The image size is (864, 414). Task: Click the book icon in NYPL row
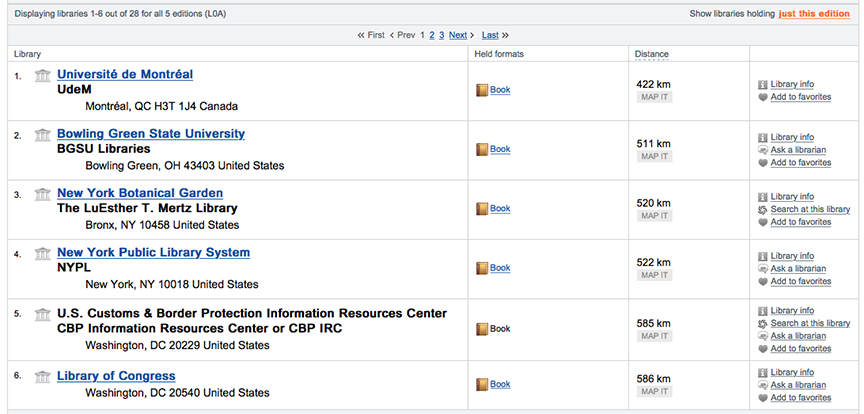click(482, 268)
